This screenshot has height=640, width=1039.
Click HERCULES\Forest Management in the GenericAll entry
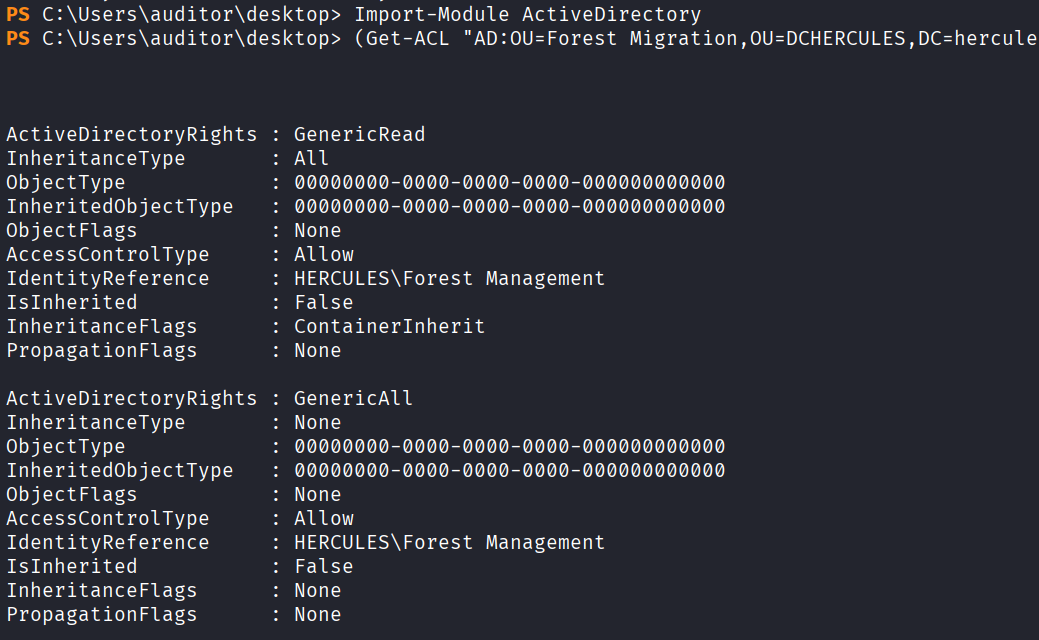tap(449, 543)
